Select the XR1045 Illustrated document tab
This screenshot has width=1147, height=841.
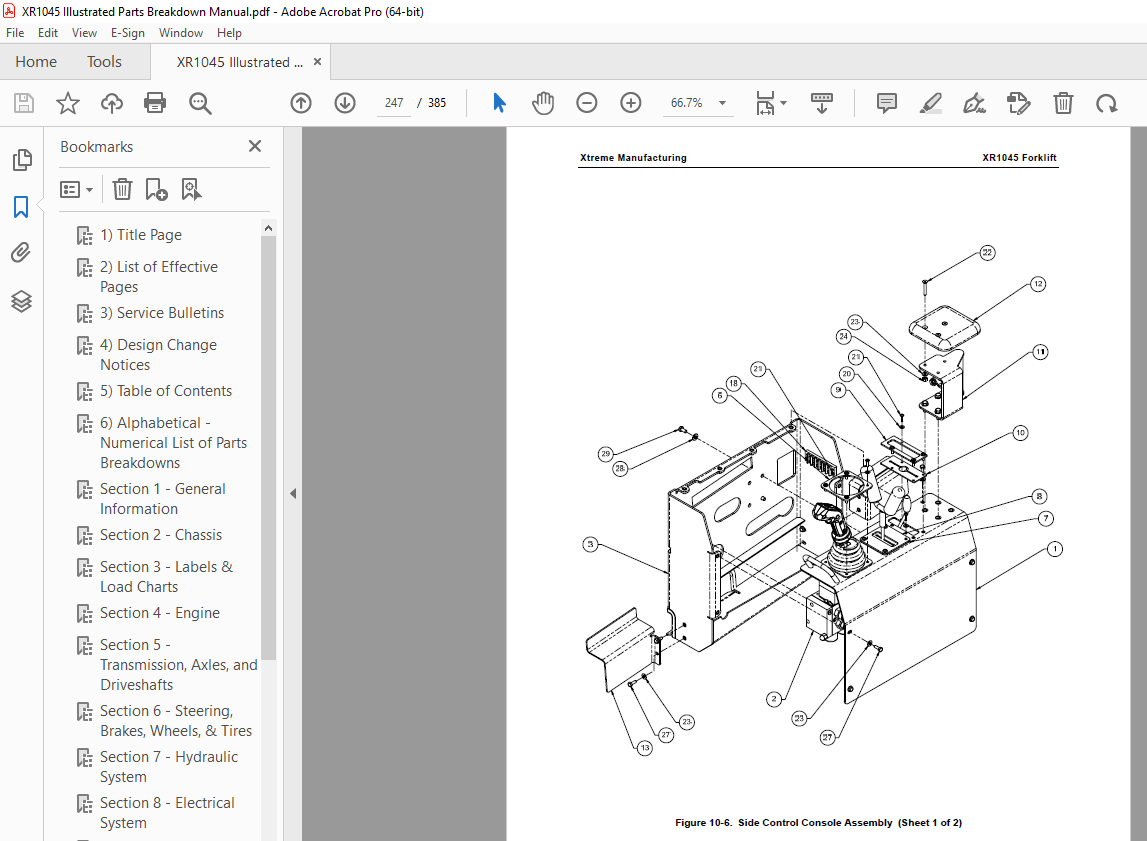[239, 62]
